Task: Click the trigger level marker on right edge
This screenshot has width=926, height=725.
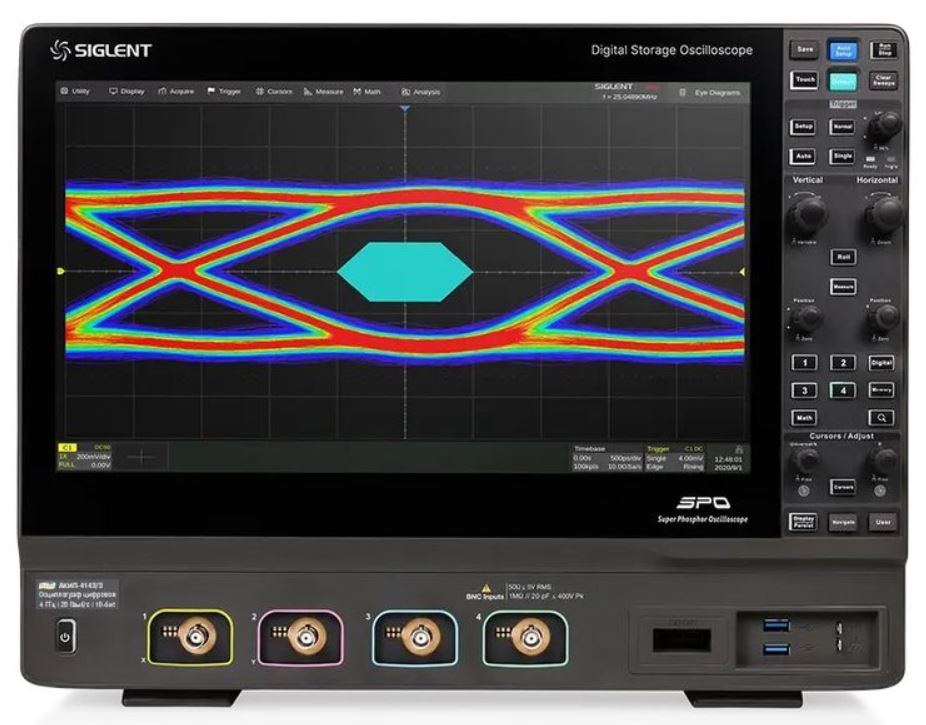Action: click(x=742, y=271)
